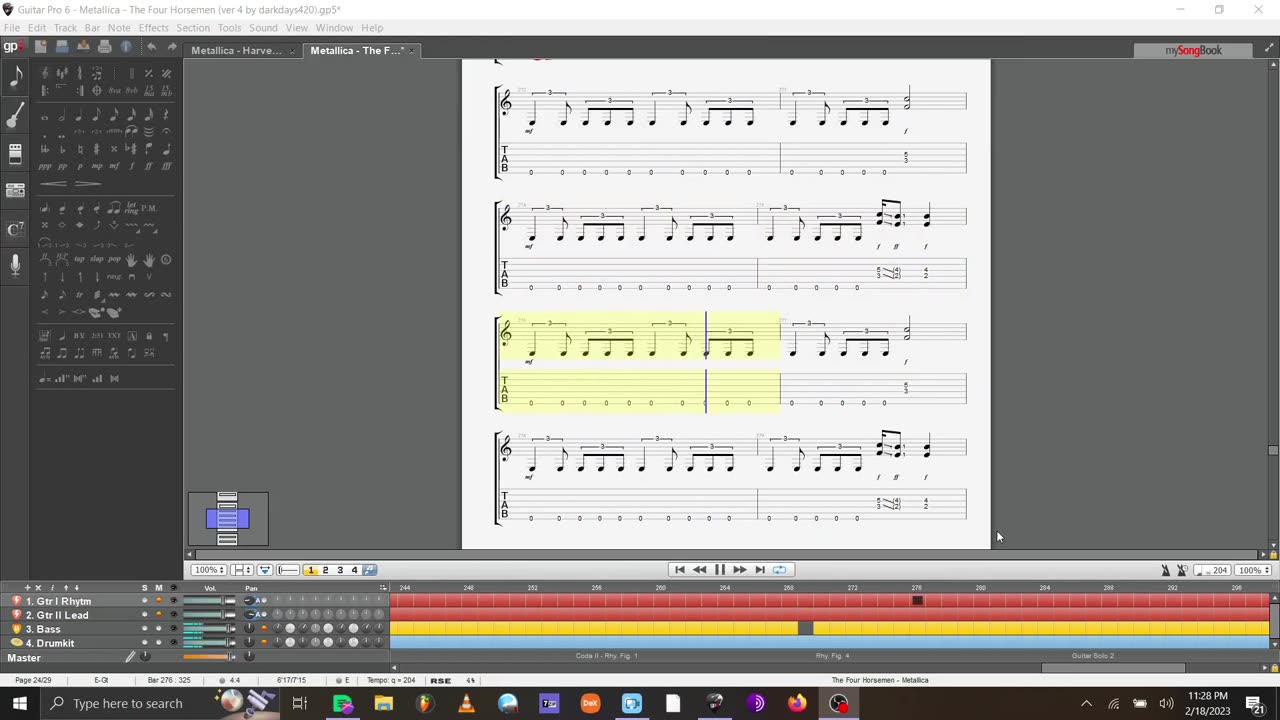Click the page navigator thumbnail

(x=228, y=519)
